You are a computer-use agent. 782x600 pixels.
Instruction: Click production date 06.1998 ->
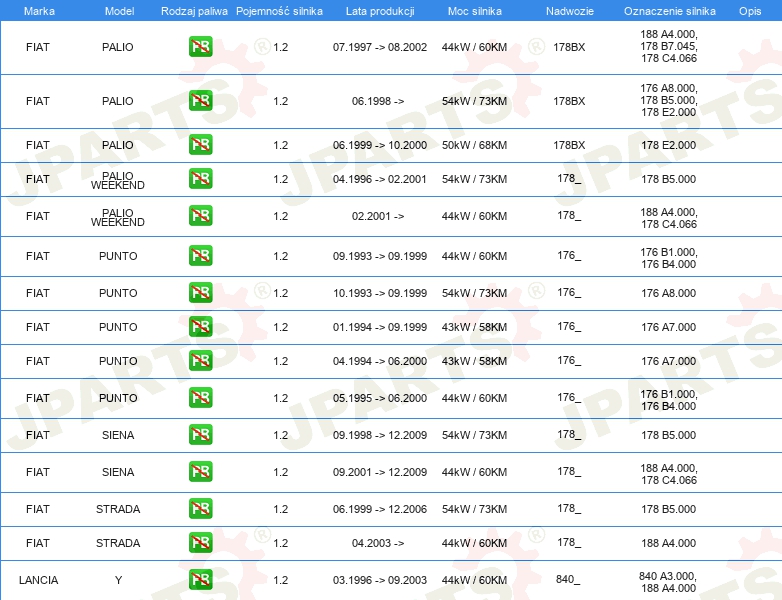coord(378,101)
